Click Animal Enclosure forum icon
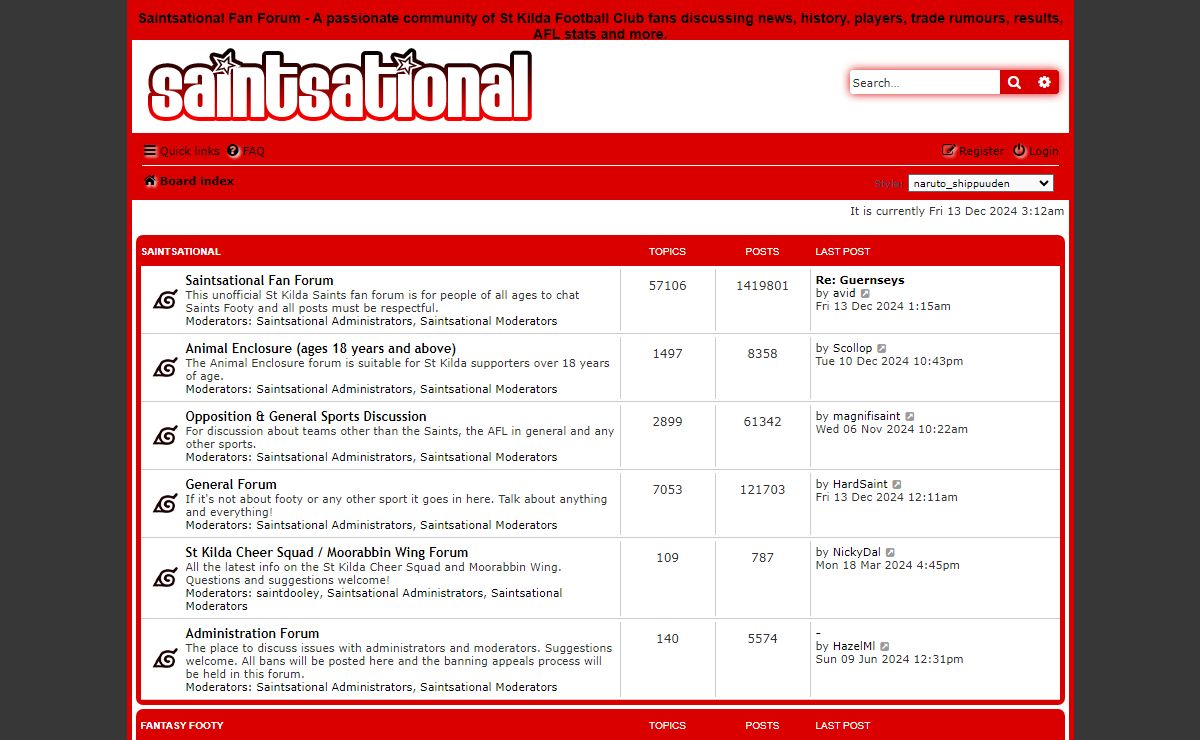 (x=165, y=367)
